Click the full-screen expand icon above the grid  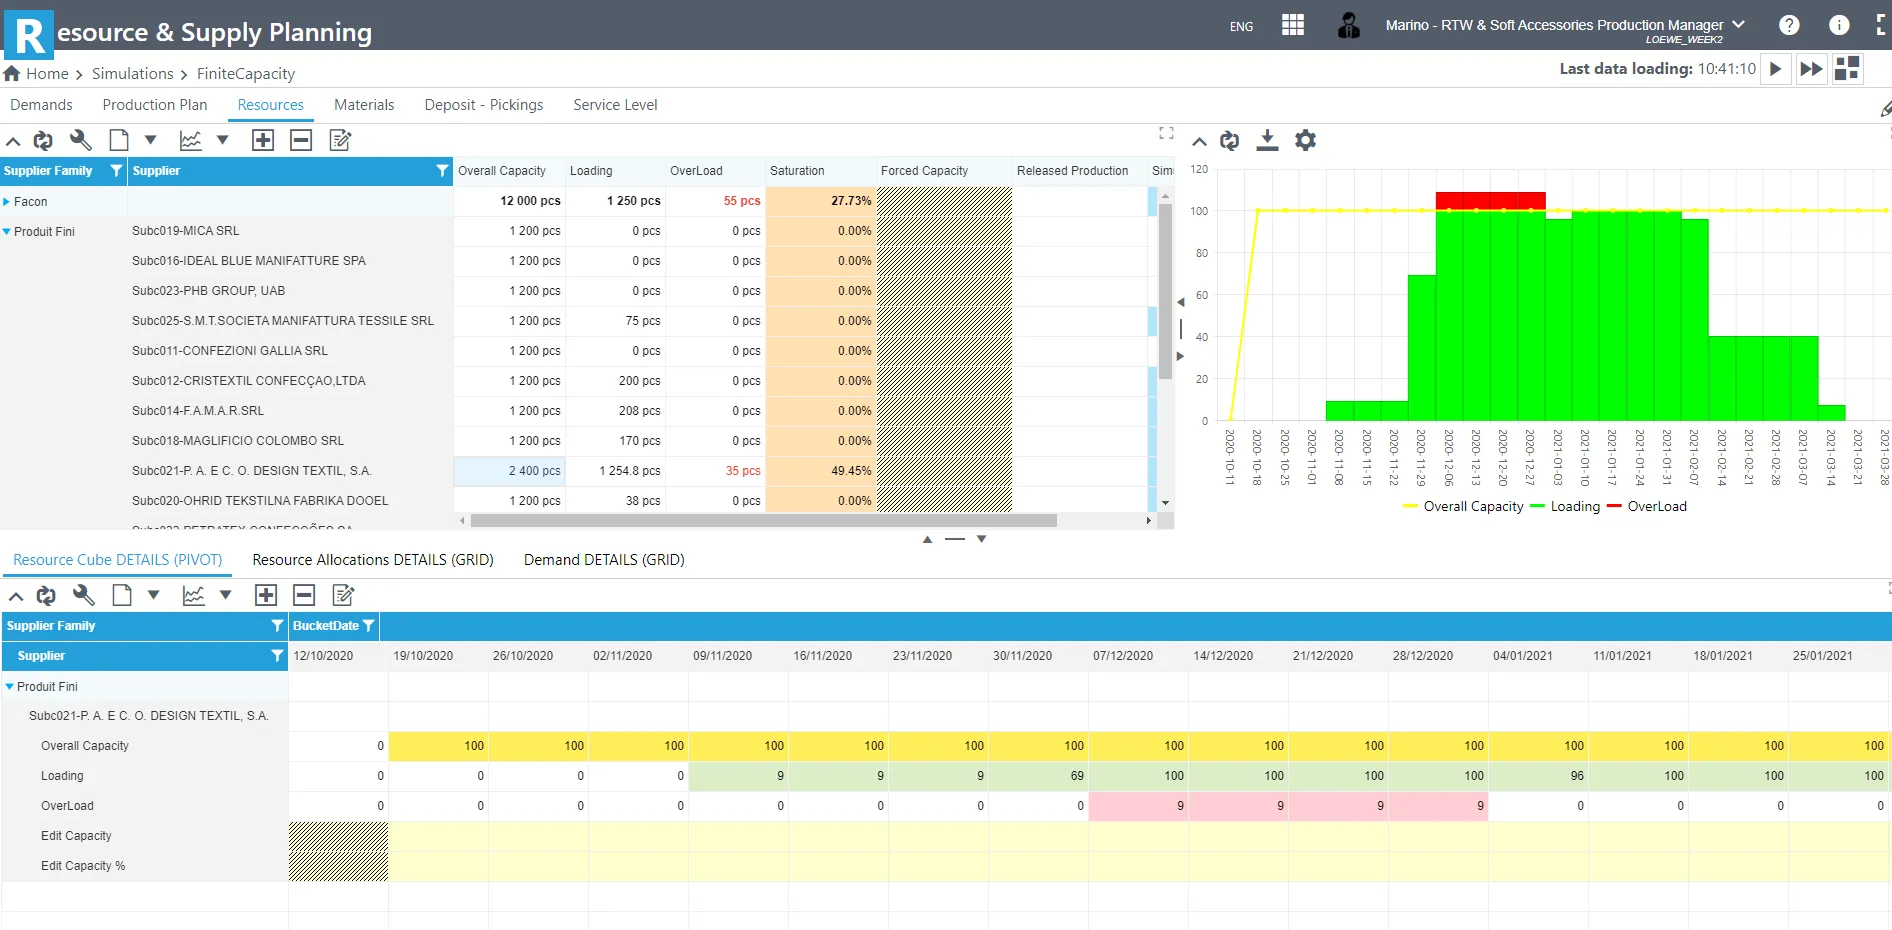point(1165,132)
